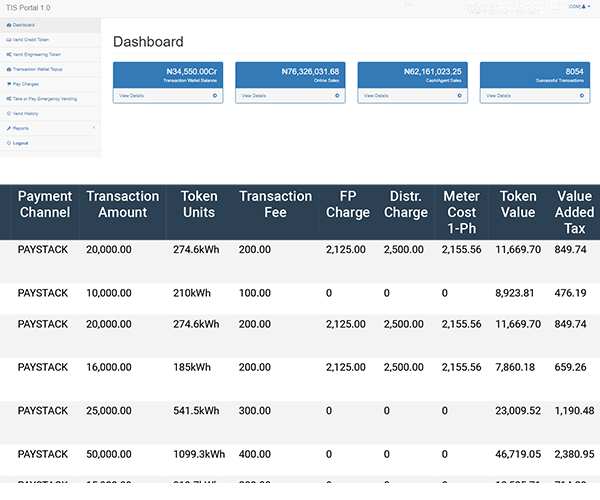Click the Vend History clock icon

[8, 114]
